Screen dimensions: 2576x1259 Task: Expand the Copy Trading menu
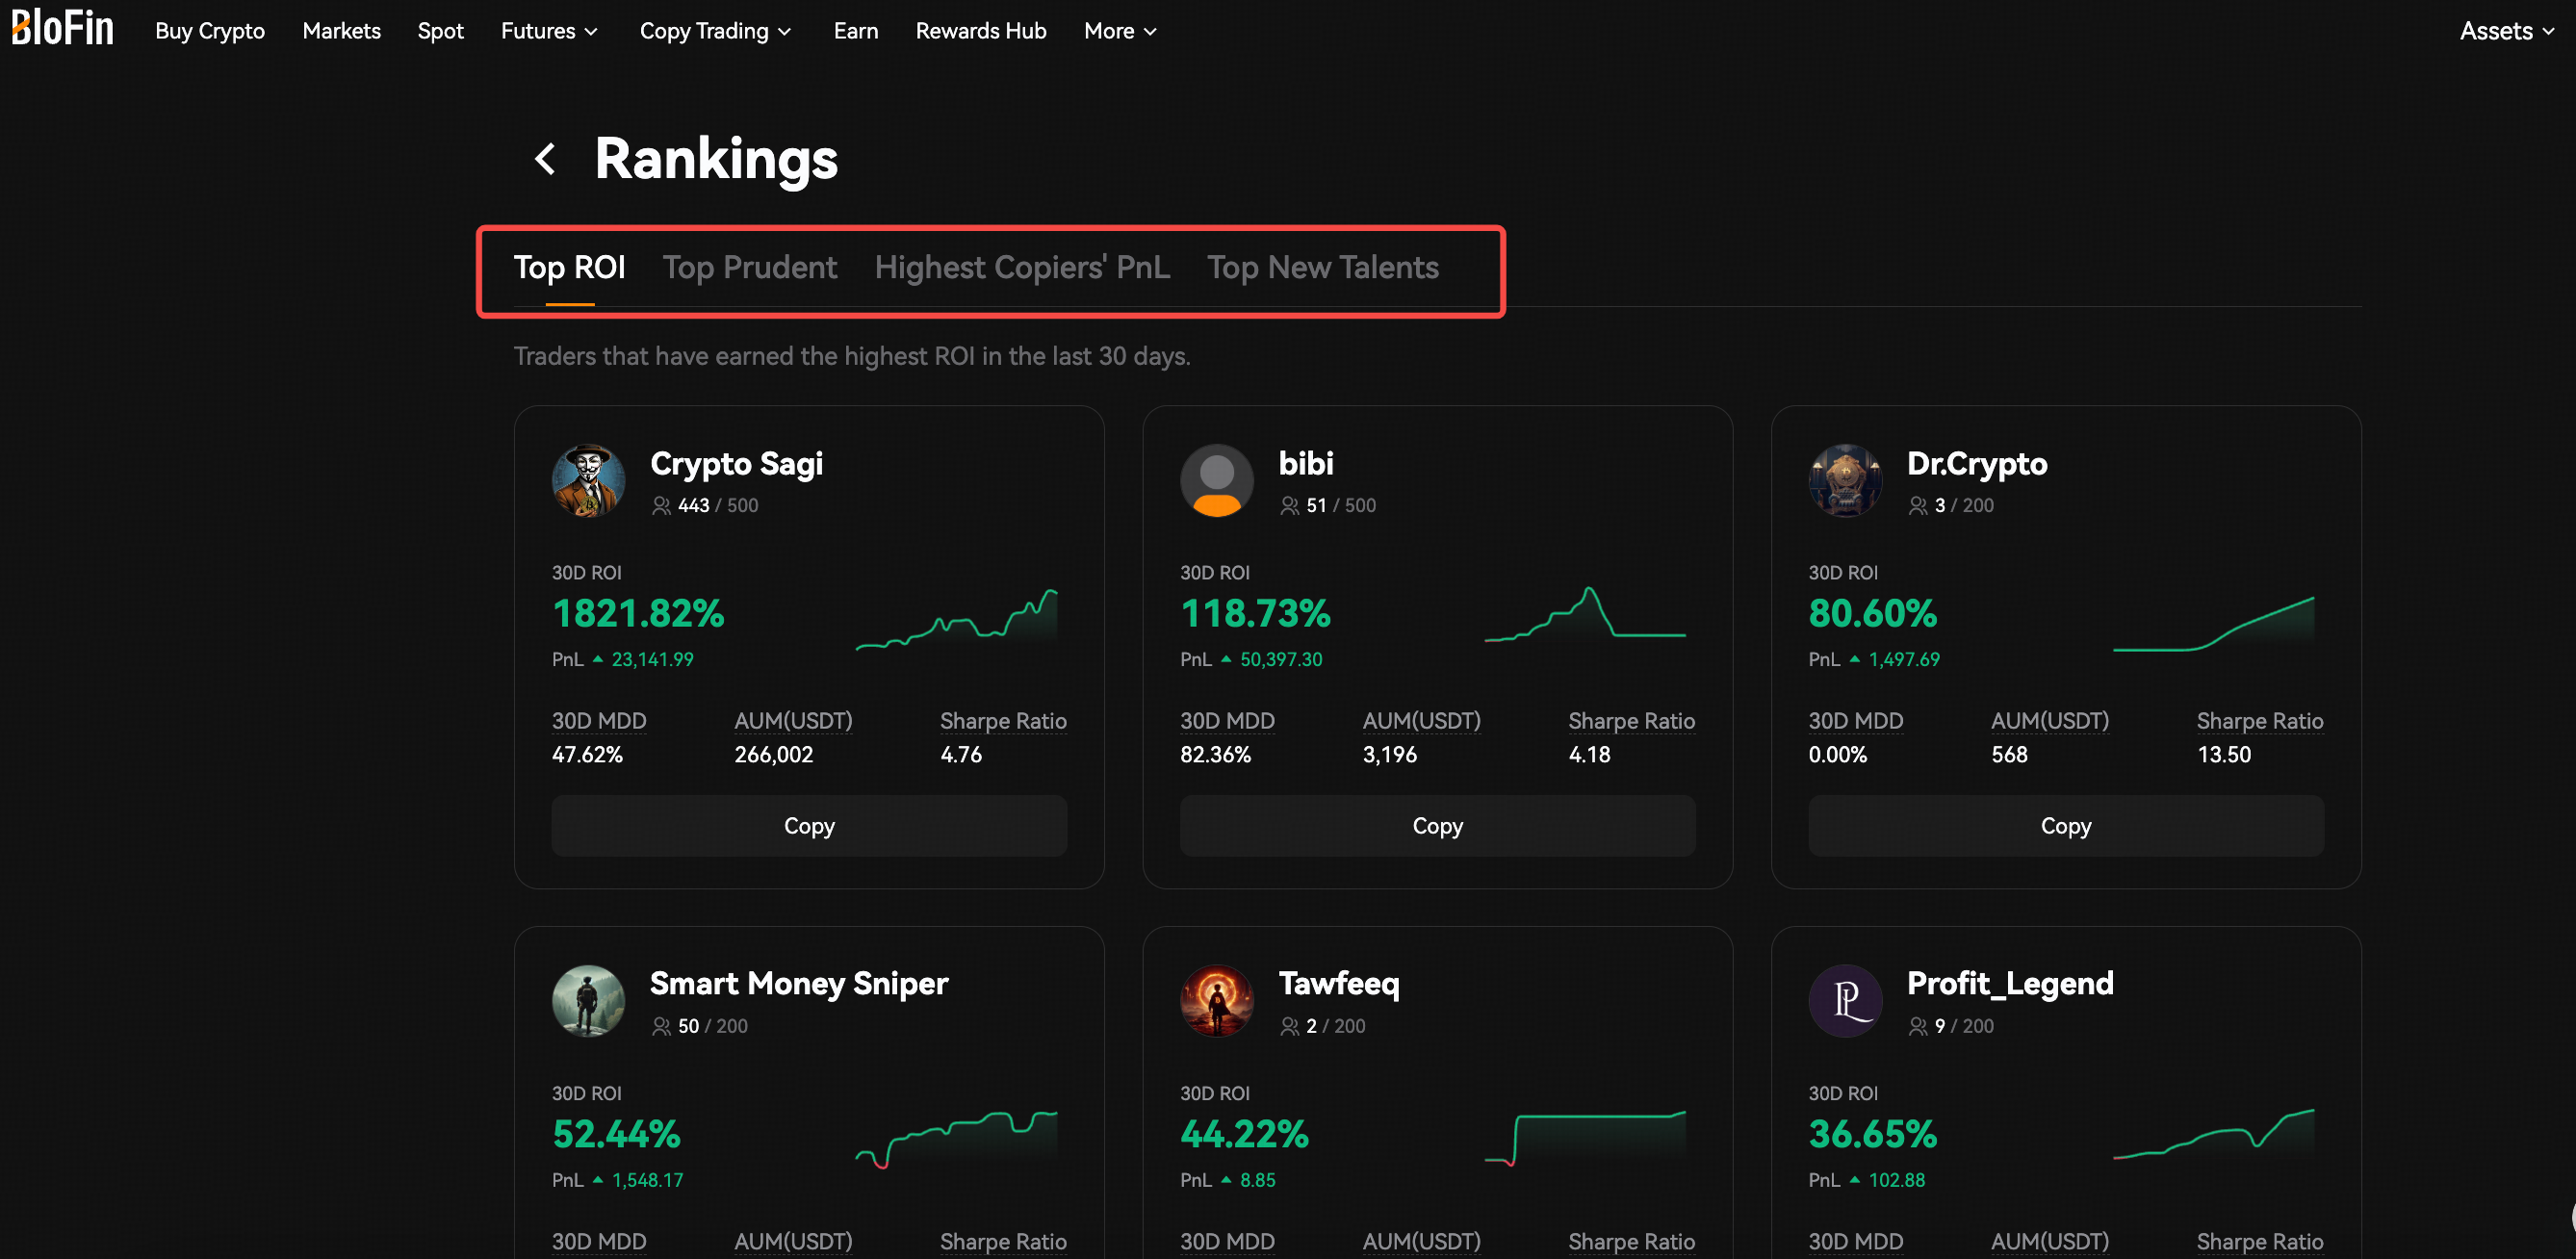(715, 31)
